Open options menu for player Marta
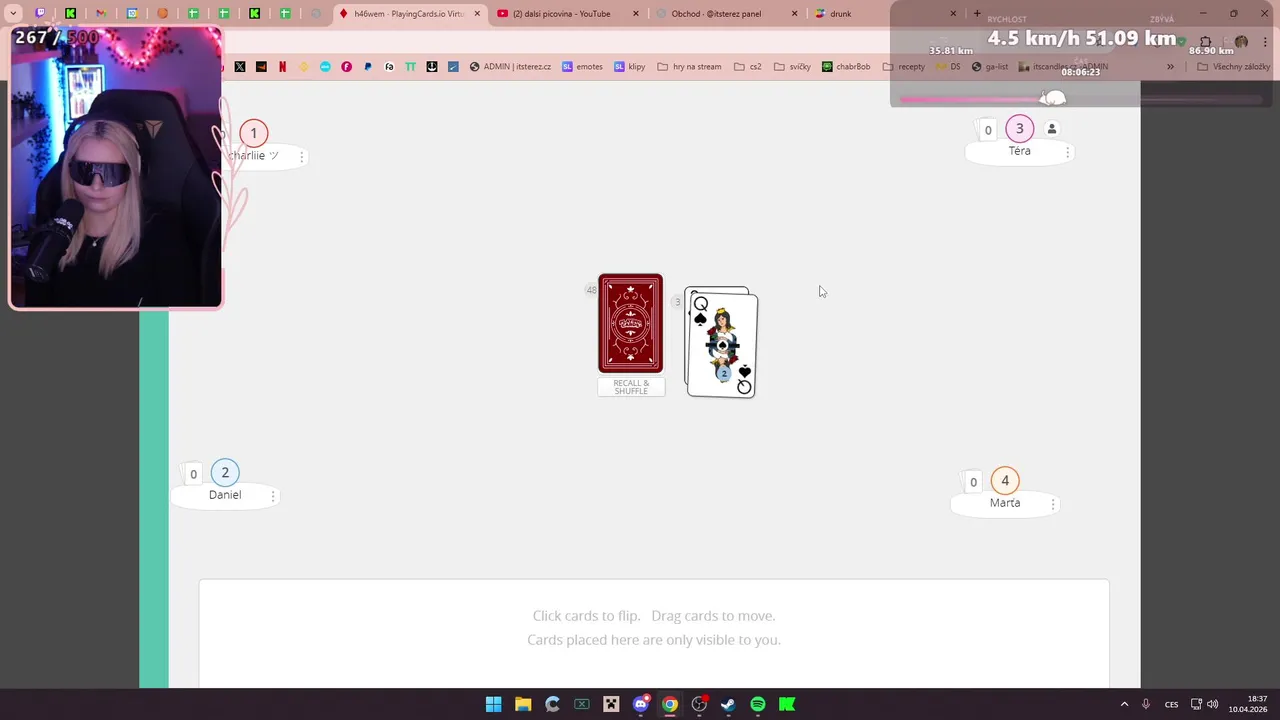Viewport: 1280px width, 720px height. [x=1052, y=504]
